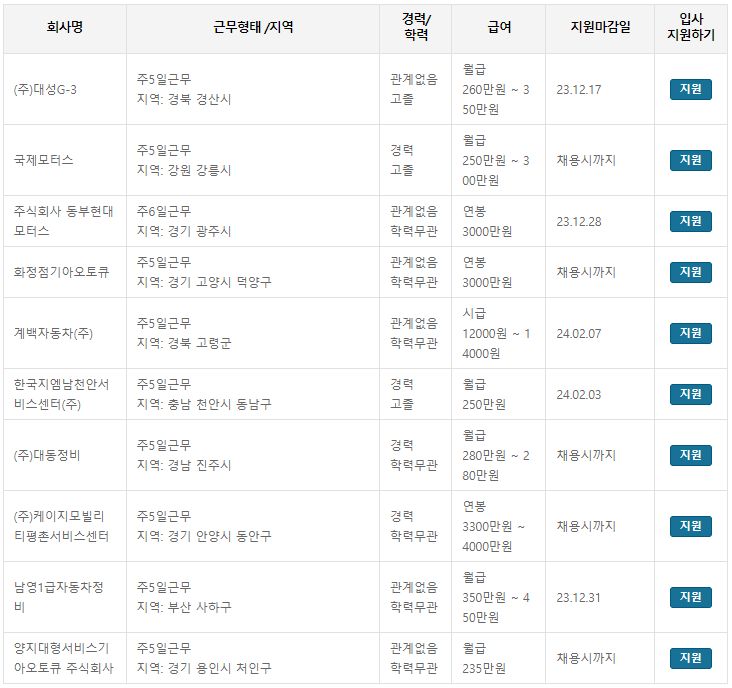The image size is (732, 688).
Task: Click deadline 23.12.17
Action: (579, 90)
